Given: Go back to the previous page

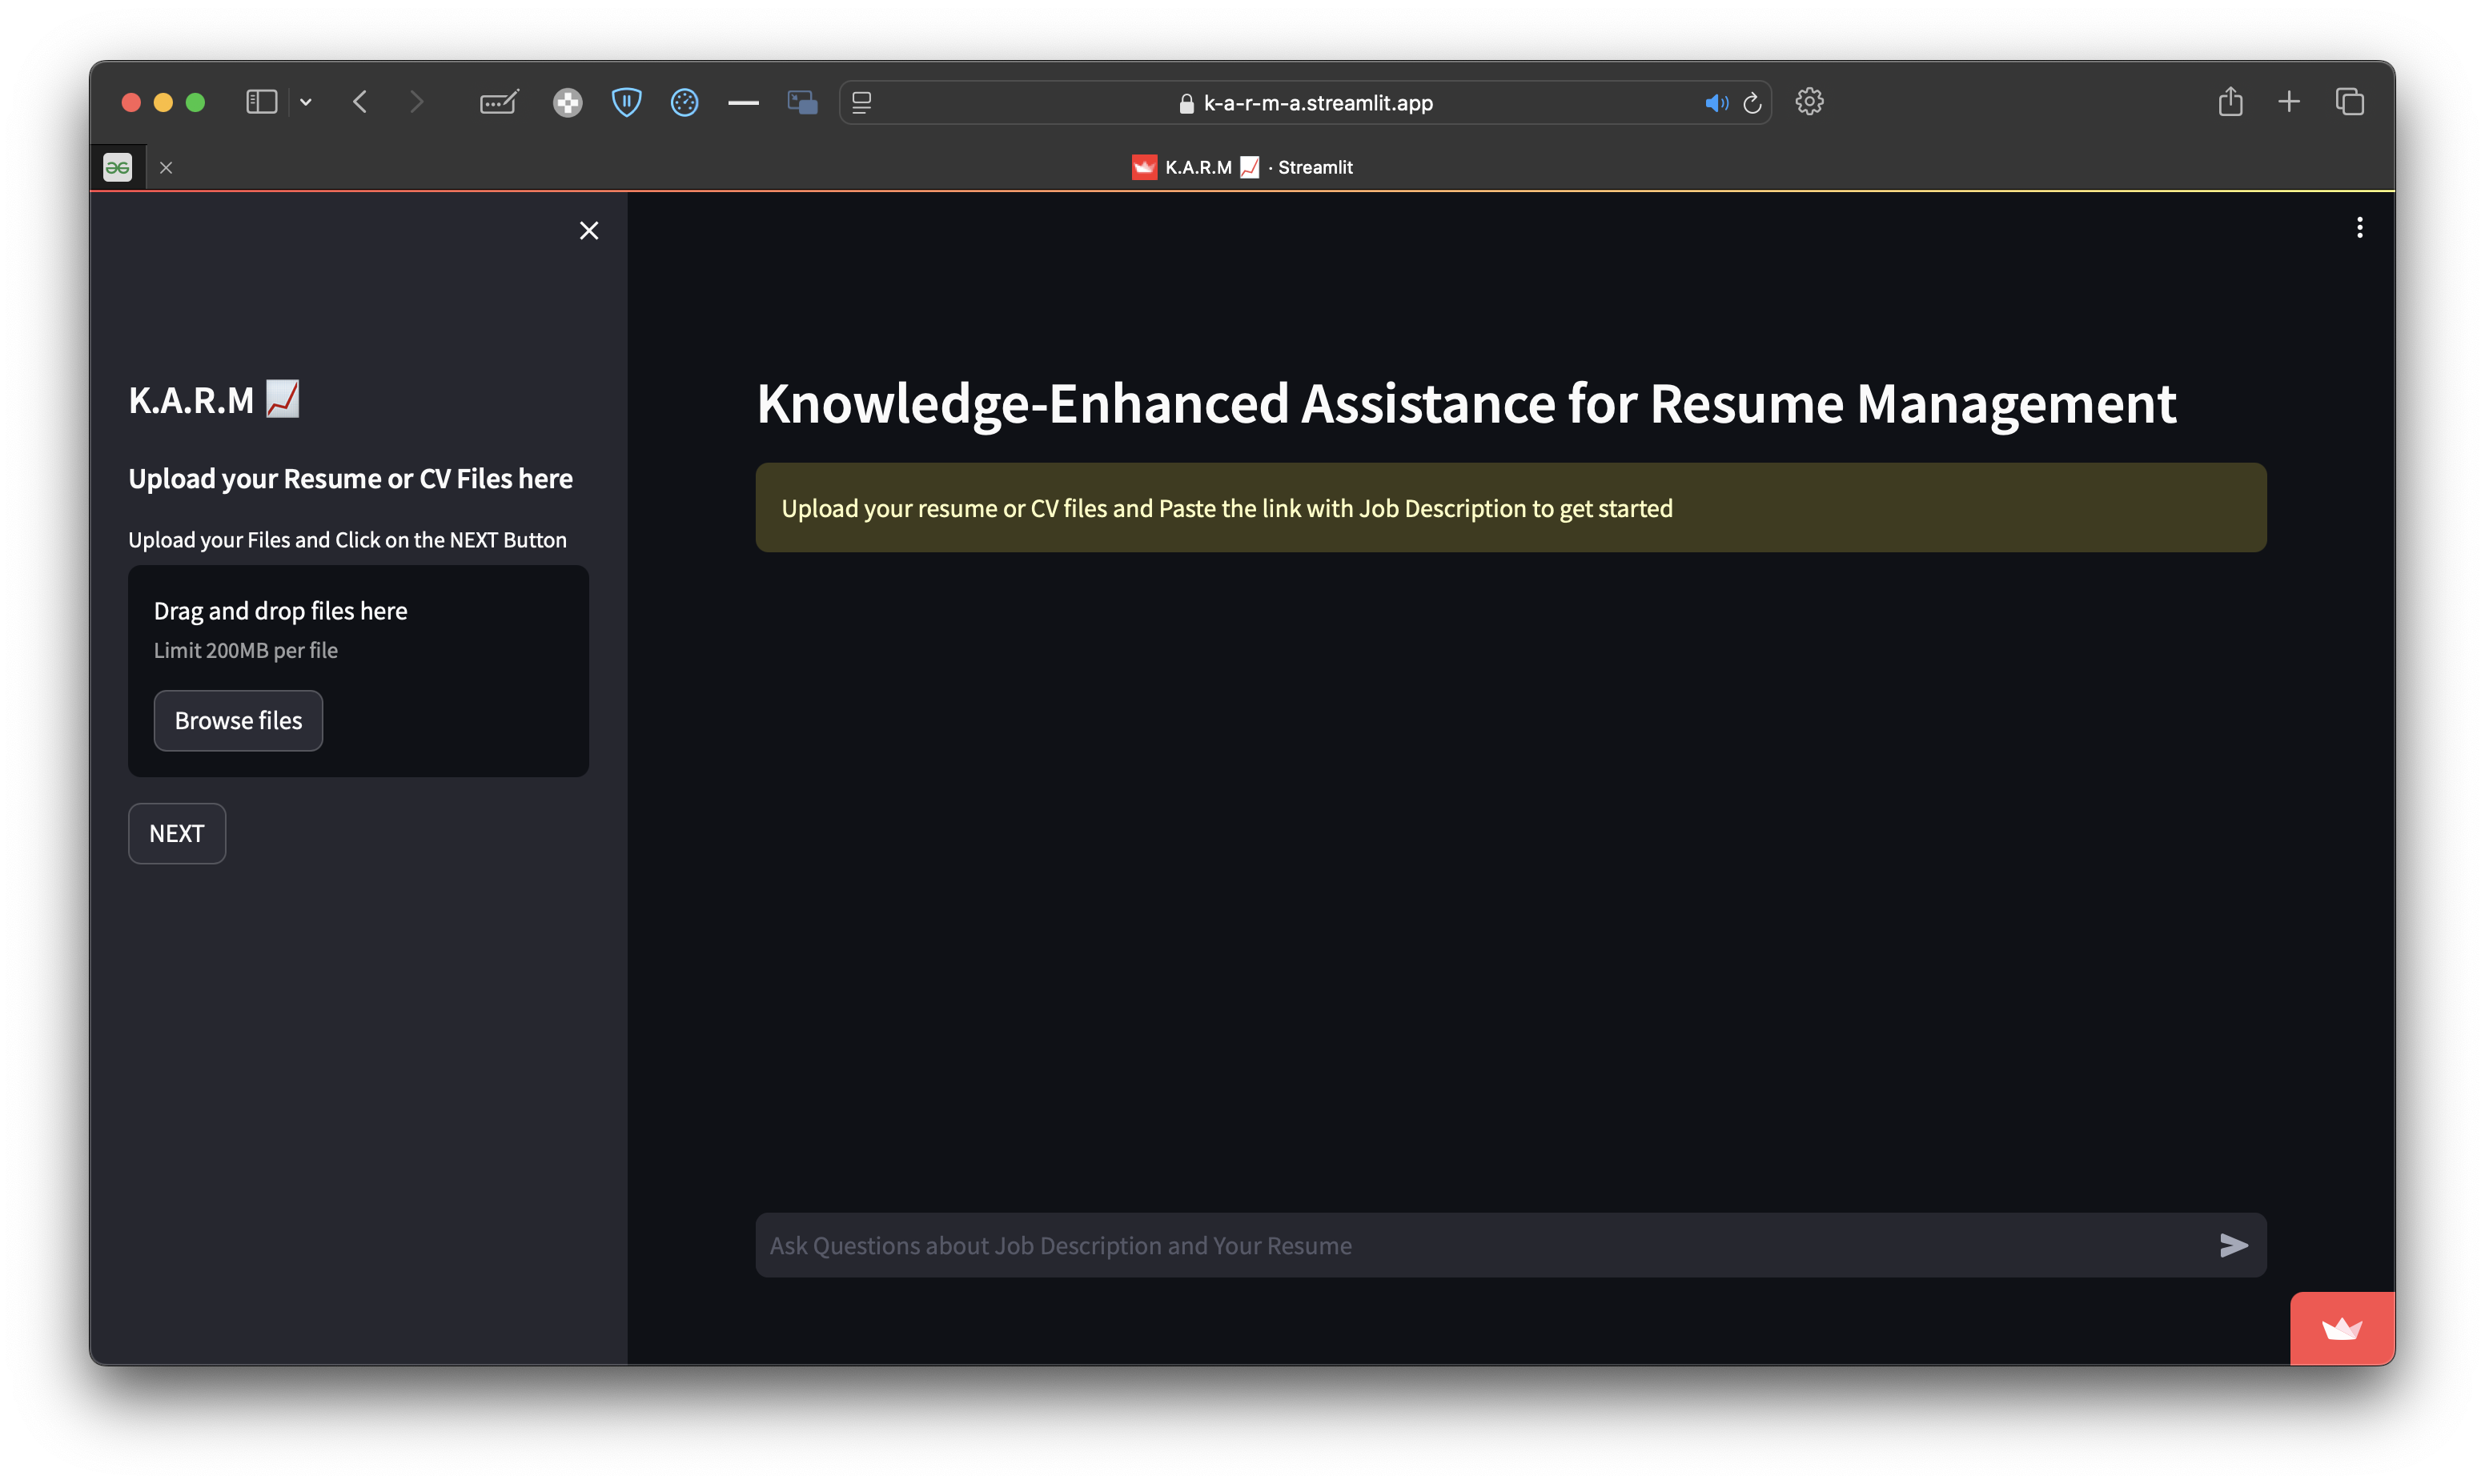Looking at the screenshot, I should click(361, 102).
